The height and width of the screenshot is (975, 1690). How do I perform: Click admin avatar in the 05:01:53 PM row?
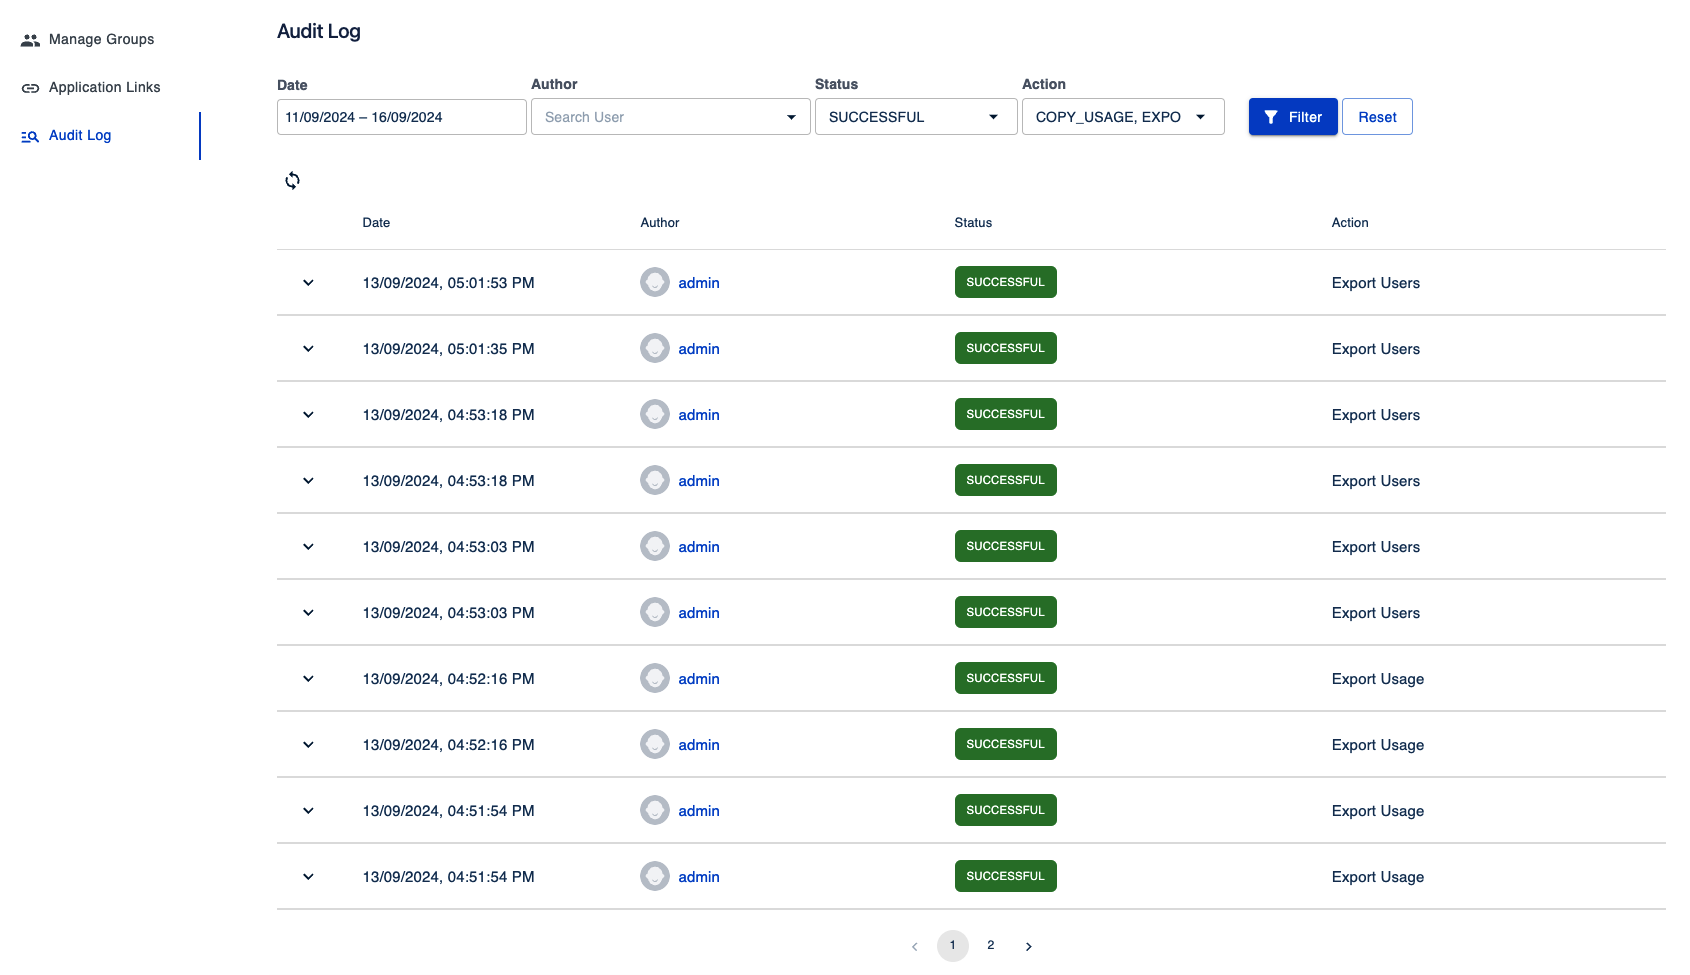(x=655, y=283)
